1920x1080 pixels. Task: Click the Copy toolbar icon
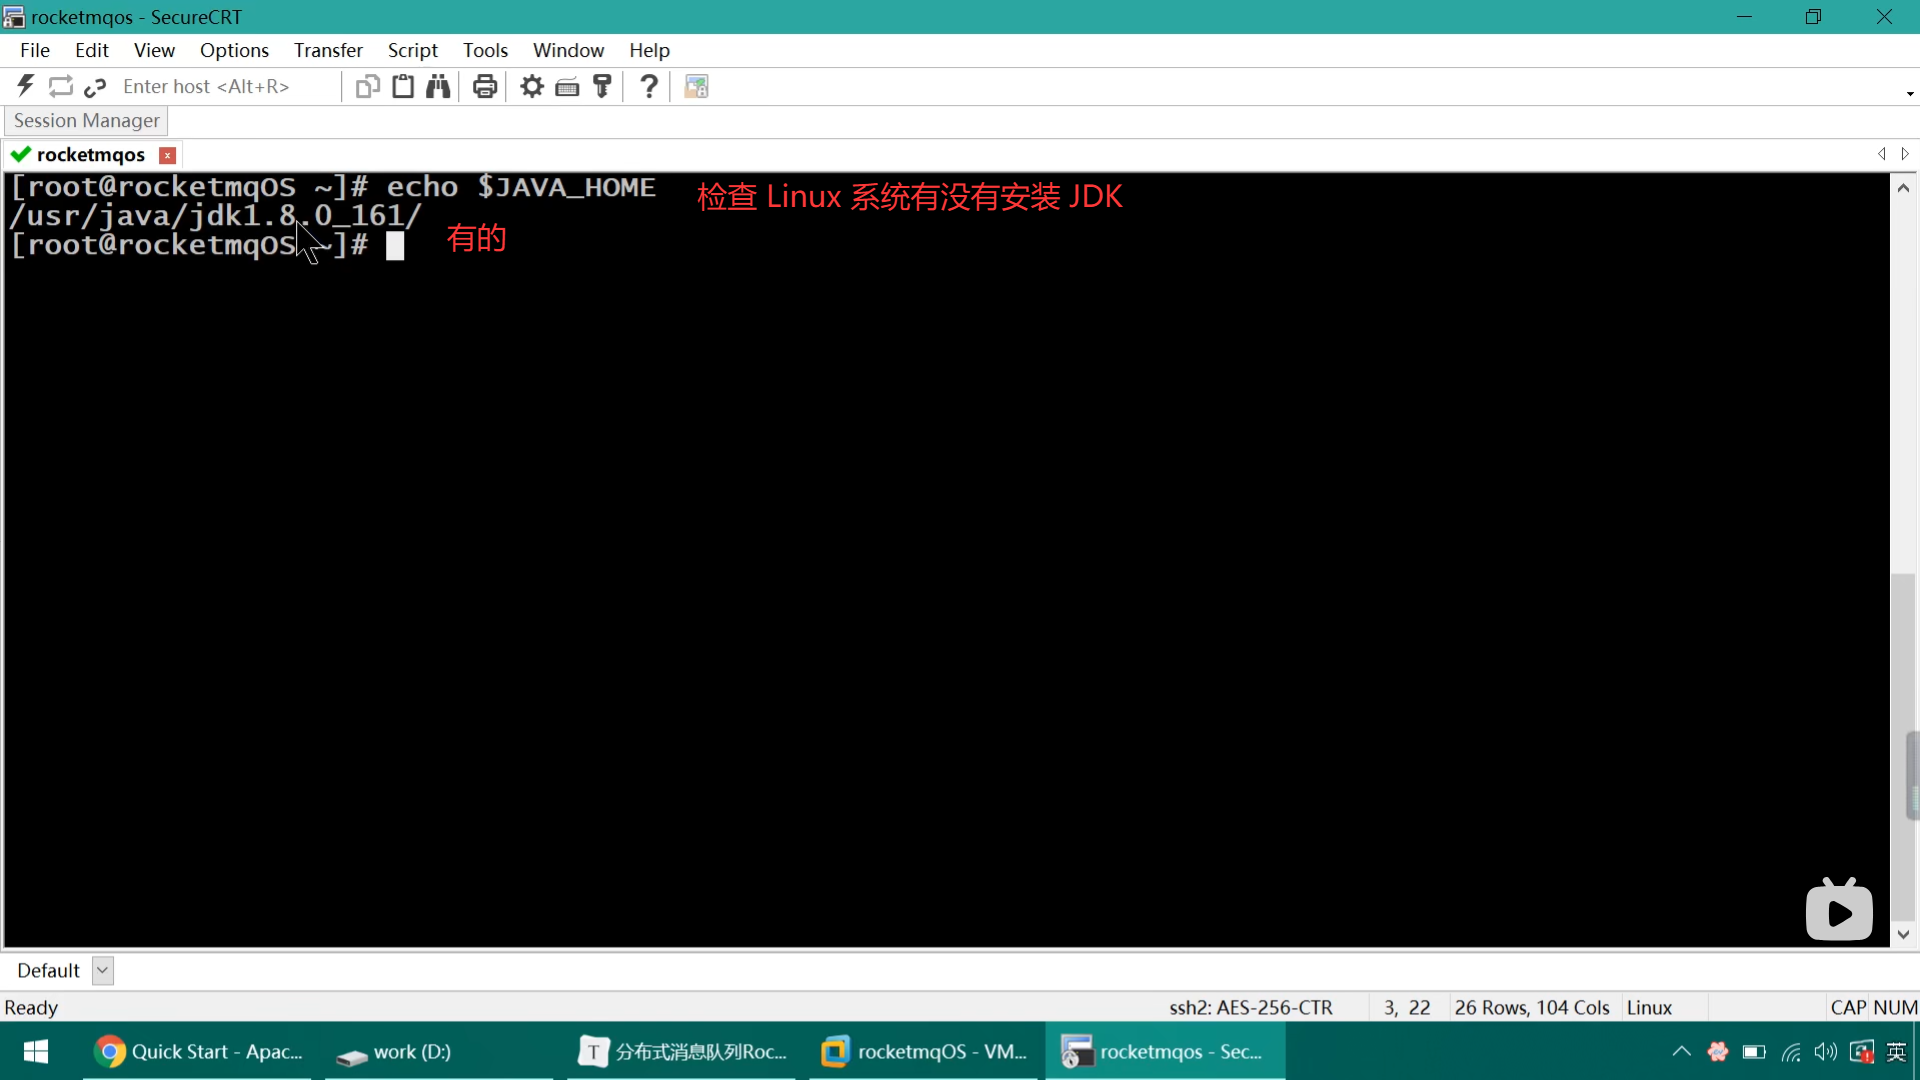(367, 87)
